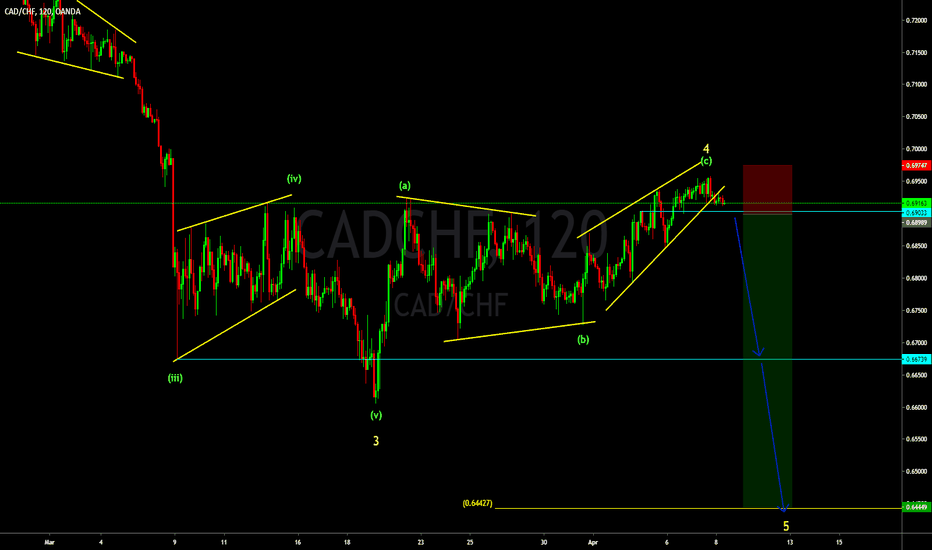Select the cyan 0.69033 price tag
Viewport: 932px width, 550px height.
click(x=916, y=212)
